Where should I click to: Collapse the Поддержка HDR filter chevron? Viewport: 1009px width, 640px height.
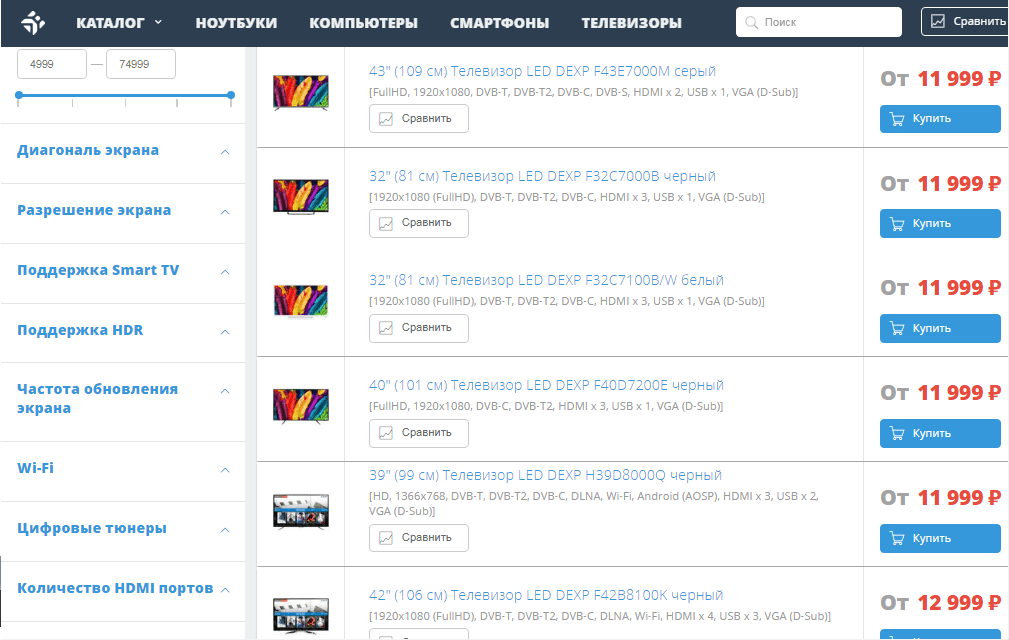pyautogui.click(x=225, y=332)
